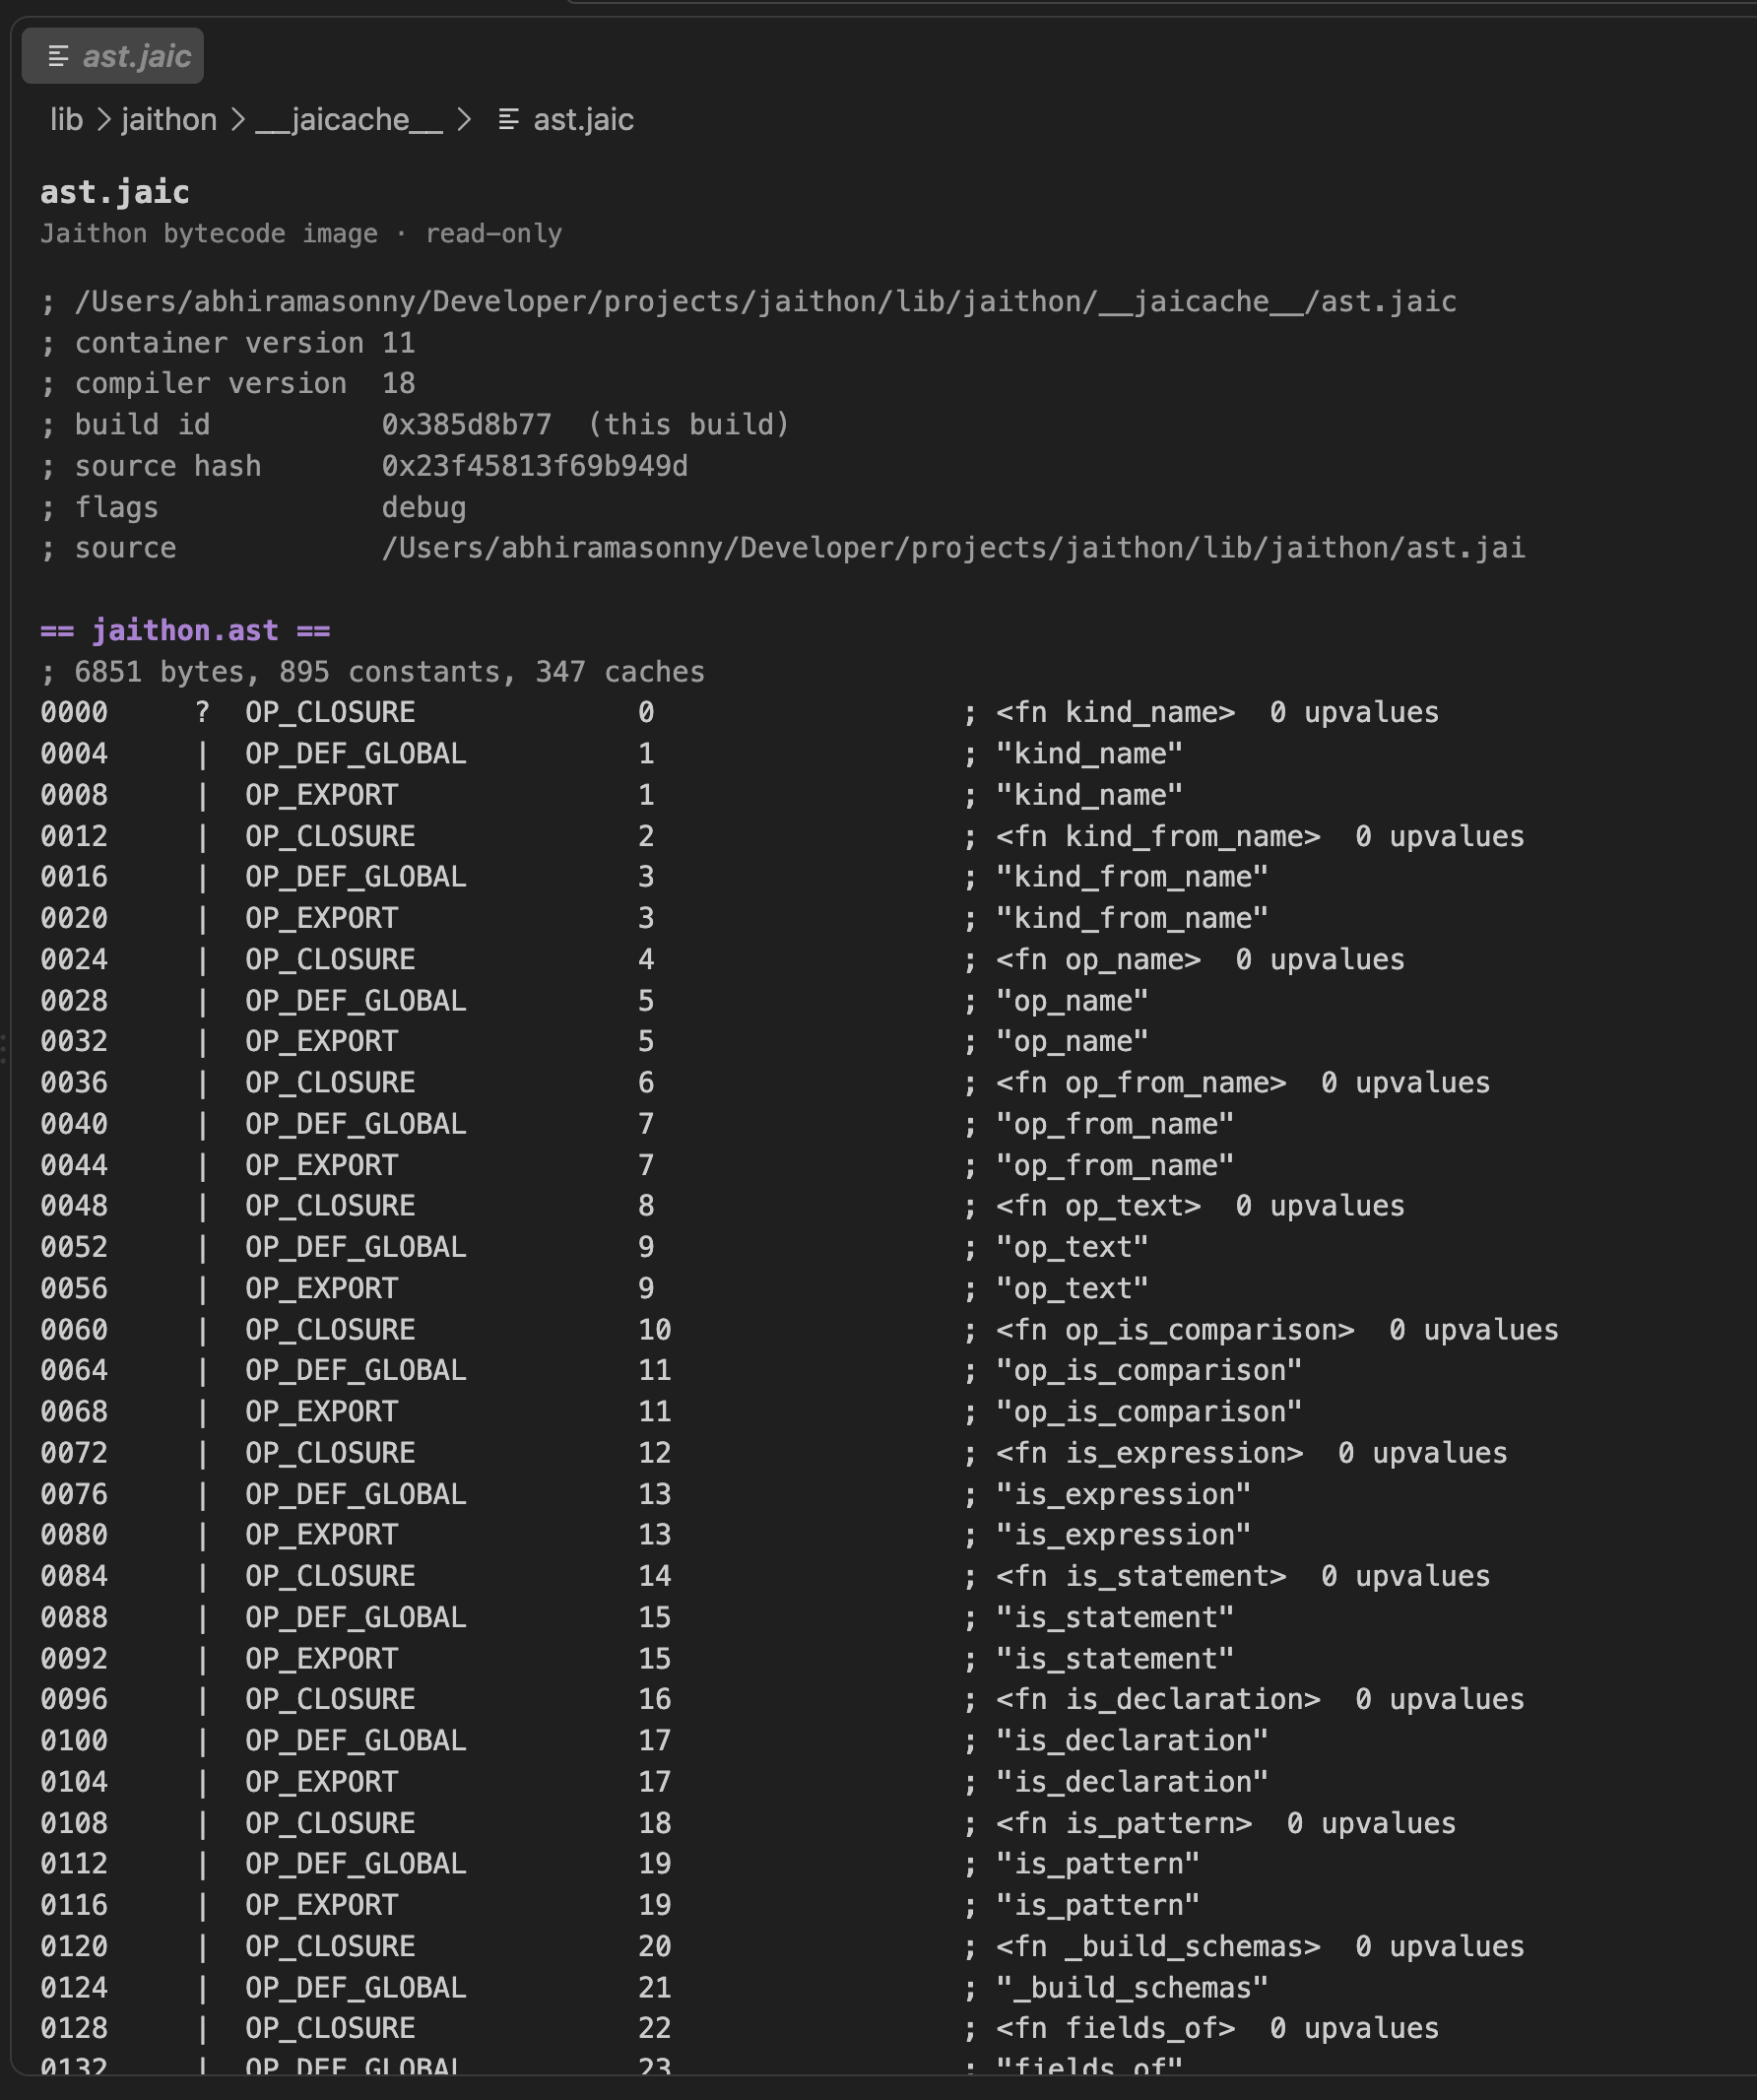Click the source hash value
The height and width of the screenshot is (2100, 1757).
(534, 466)
